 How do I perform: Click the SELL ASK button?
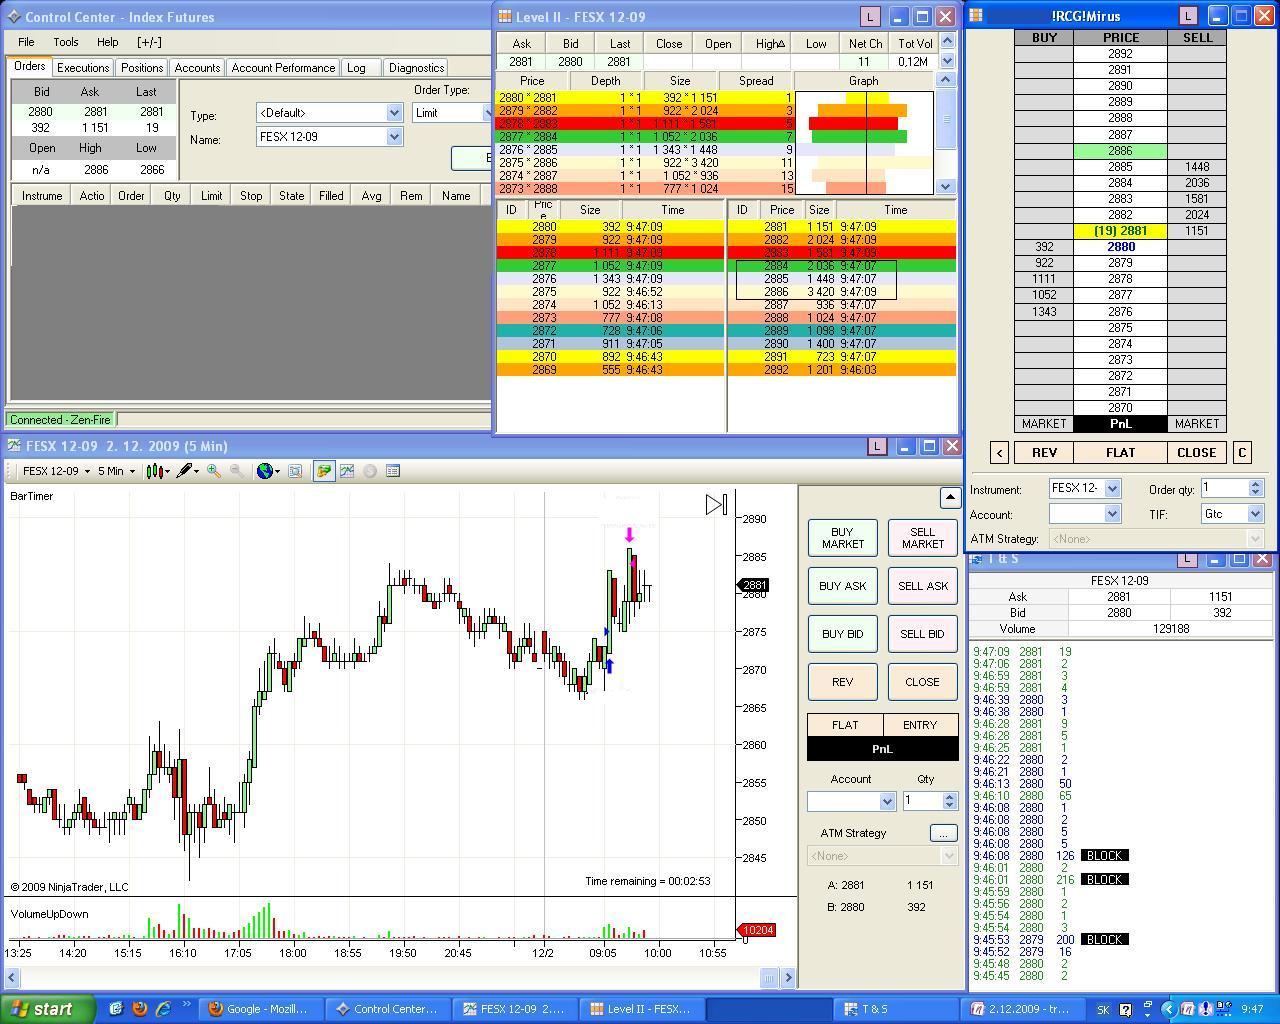(x=922, y=586)
